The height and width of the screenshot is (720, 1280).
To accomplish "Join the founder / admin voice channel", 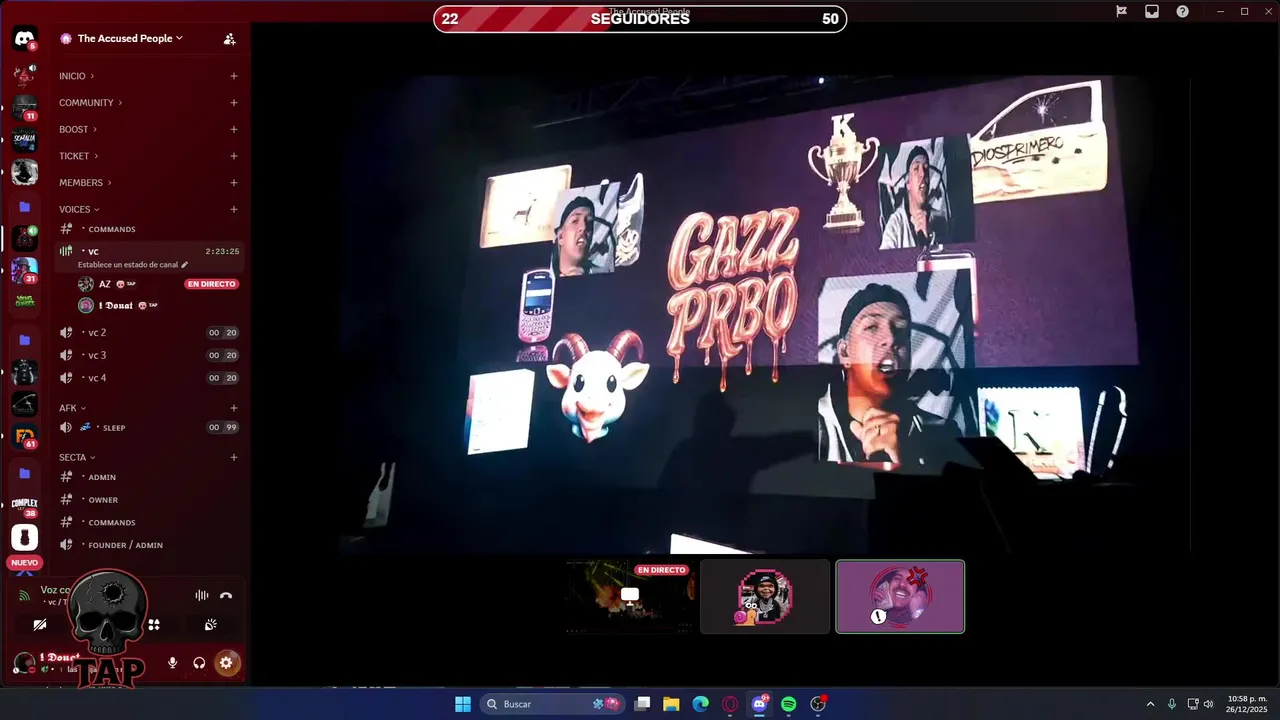I will click(149, 545).
